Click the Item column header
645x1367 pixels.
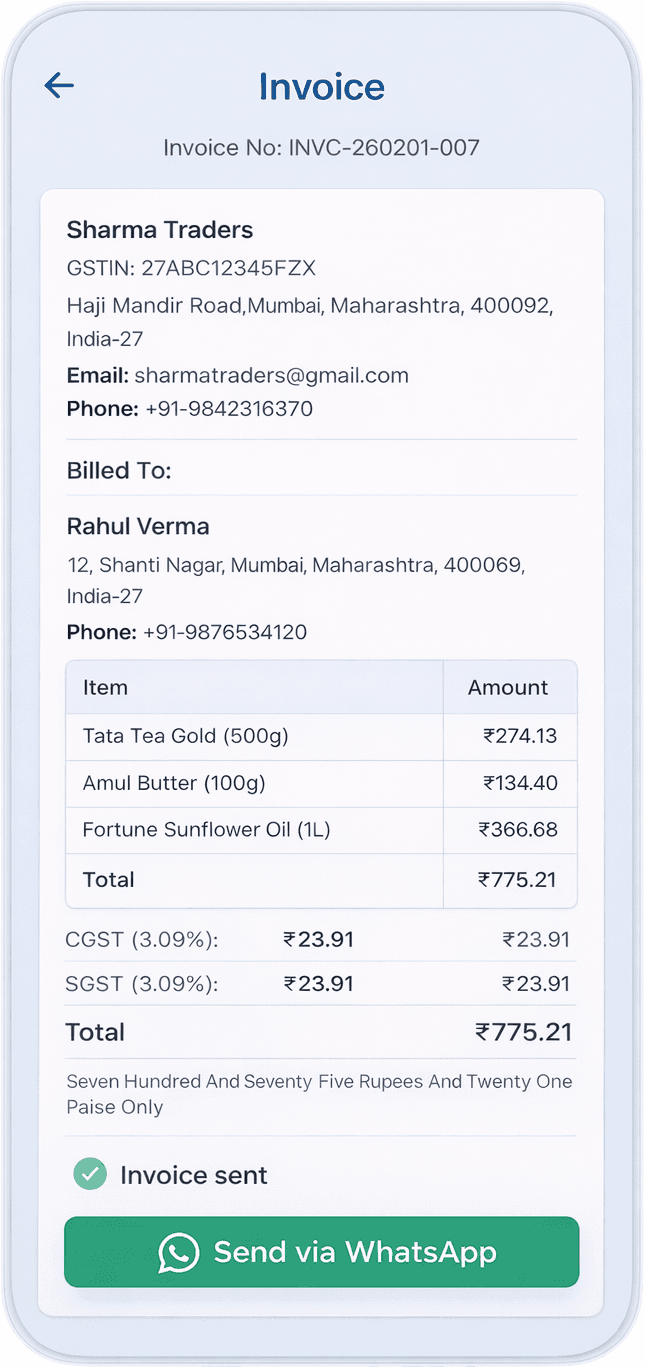pyautogui.click(x=105, y=688)
